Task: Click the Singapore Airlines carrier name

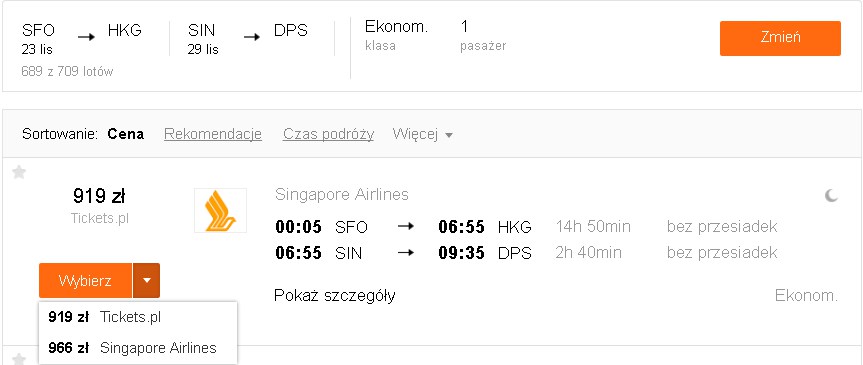Action: (342, 194)
